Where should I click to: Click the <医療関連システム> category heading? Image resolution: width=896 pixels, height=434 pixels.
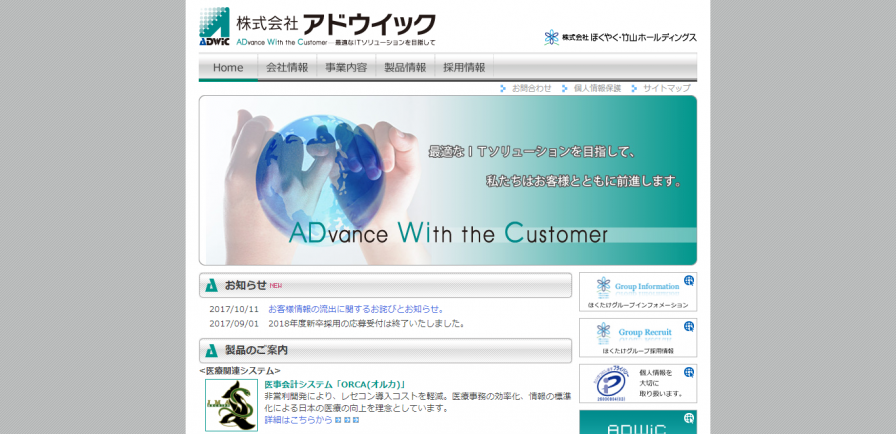coord(240,371)
